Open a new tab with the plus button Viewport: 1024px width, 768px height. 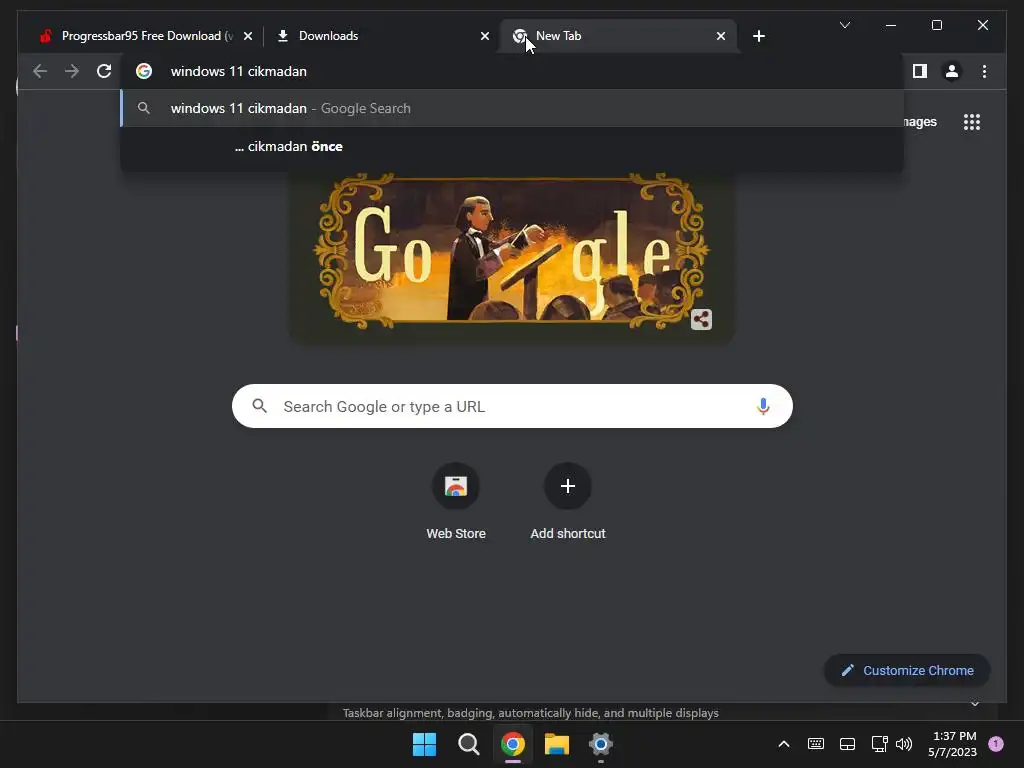(758, 36)
